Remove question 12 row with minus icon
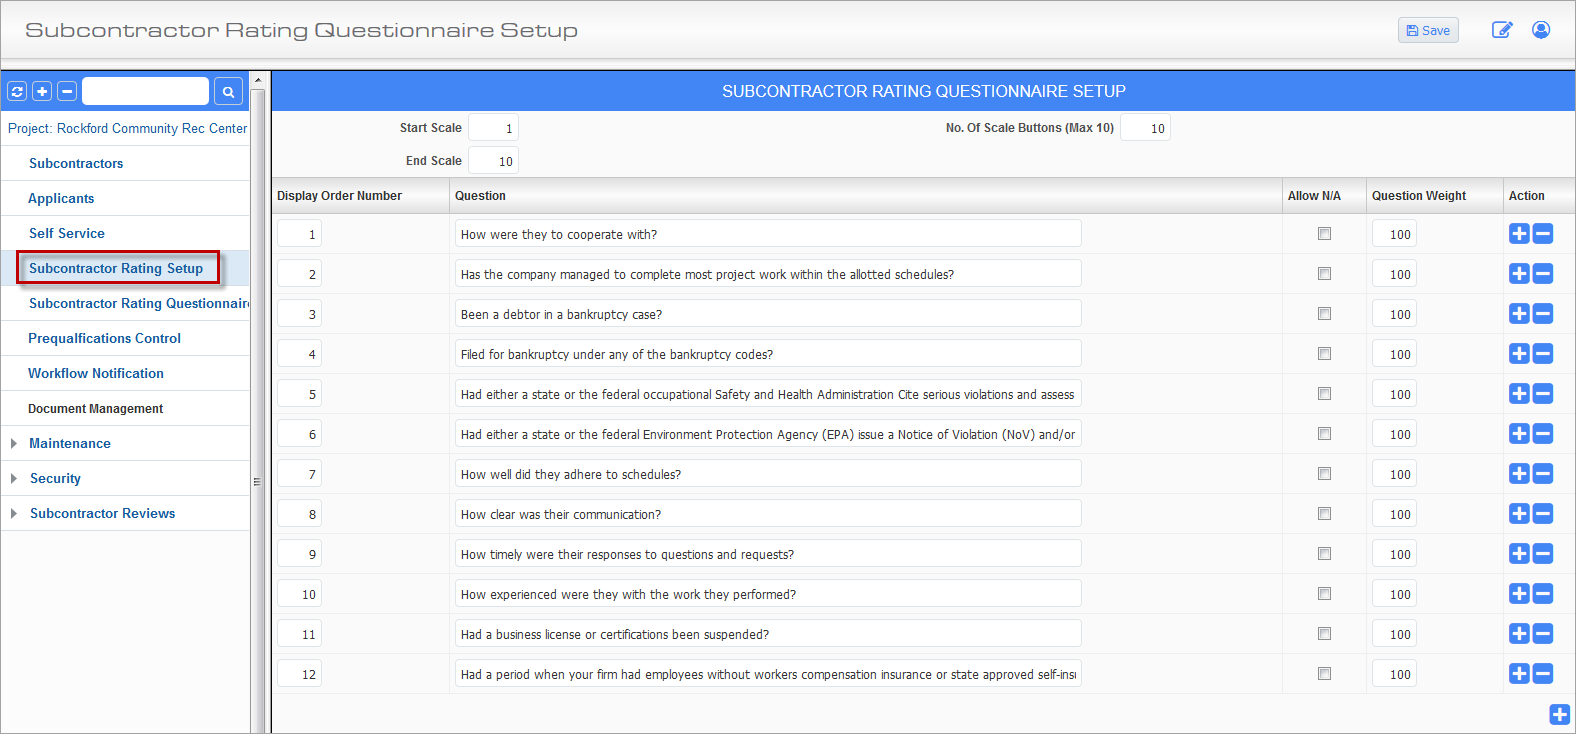Viewport: 1576px width, 734px height. coord(1543,674)
